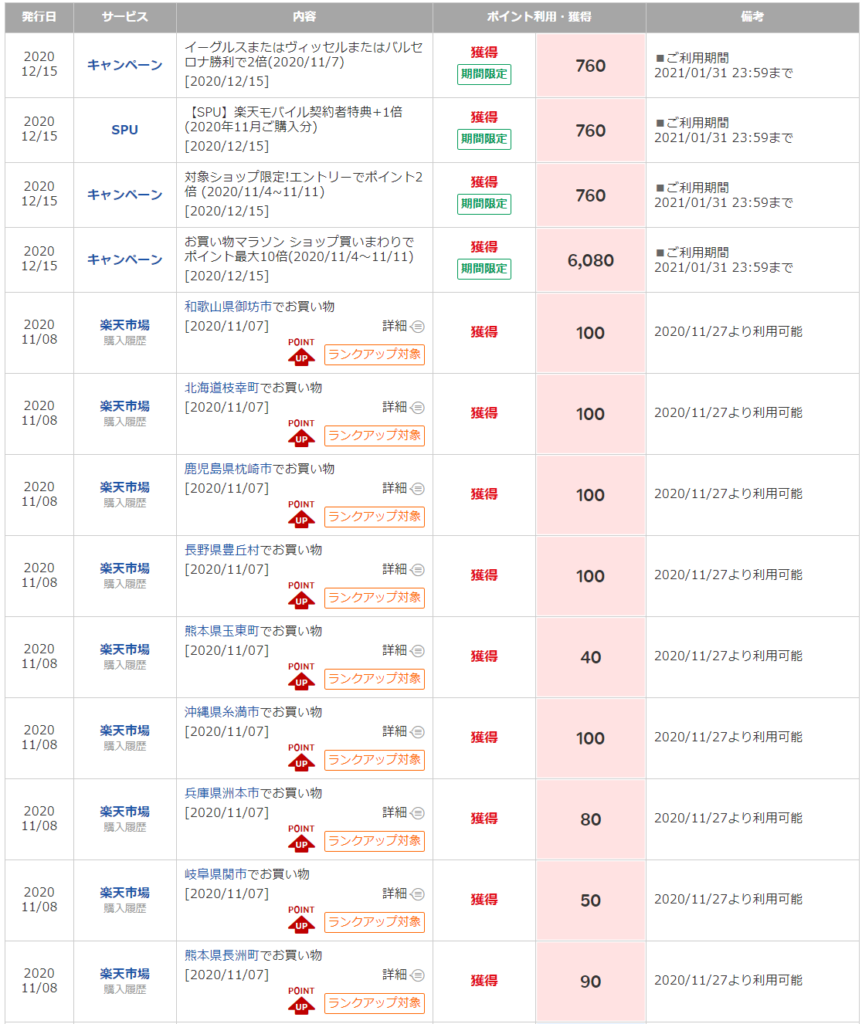Click 詳細 icon for 熊本県玉東町 purchase

(418, 650)
